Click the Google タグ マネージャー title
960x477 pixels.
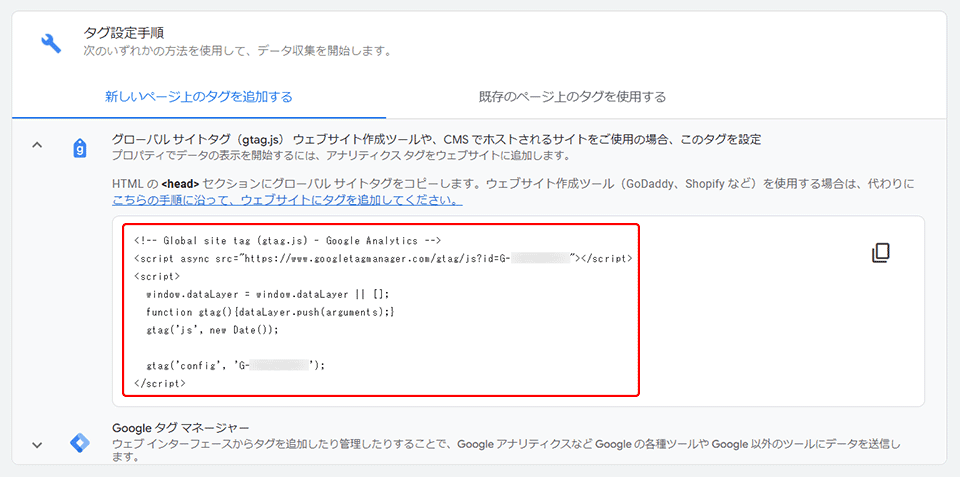pyautogui.click(x=181, y=426)
